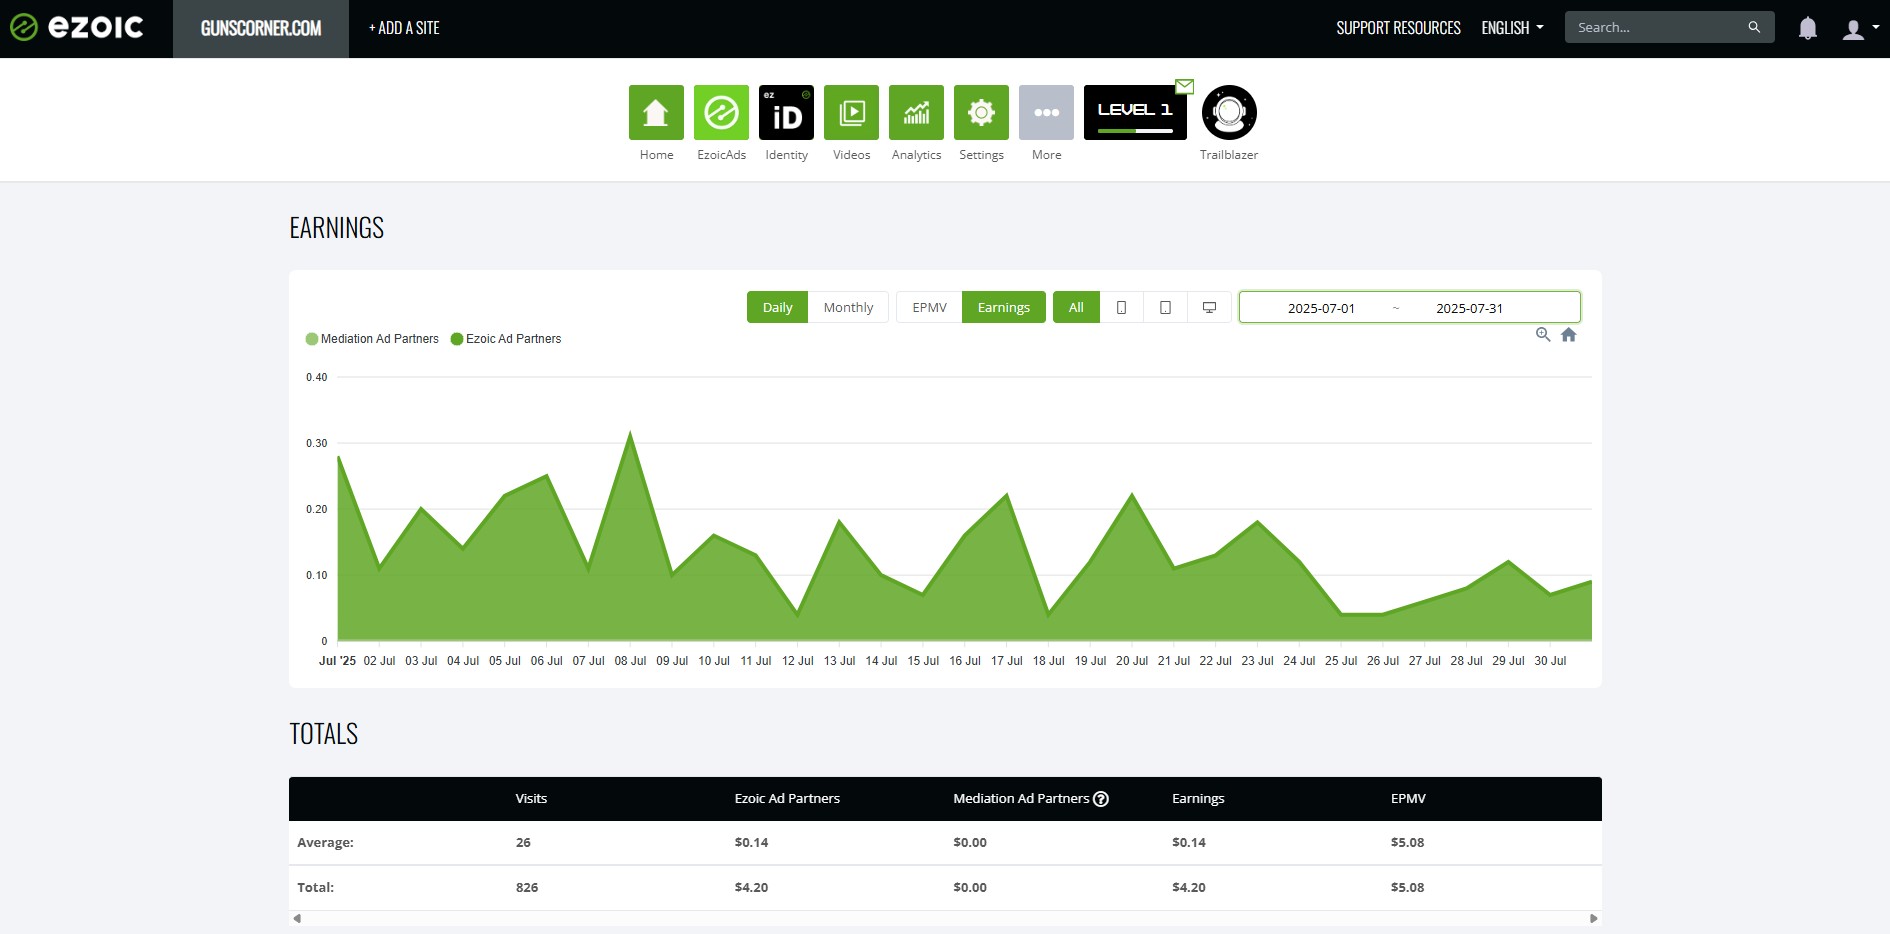Reset chart zoom with home icon
This screenshot has width=1890, height=934.
coord(1569,335)
